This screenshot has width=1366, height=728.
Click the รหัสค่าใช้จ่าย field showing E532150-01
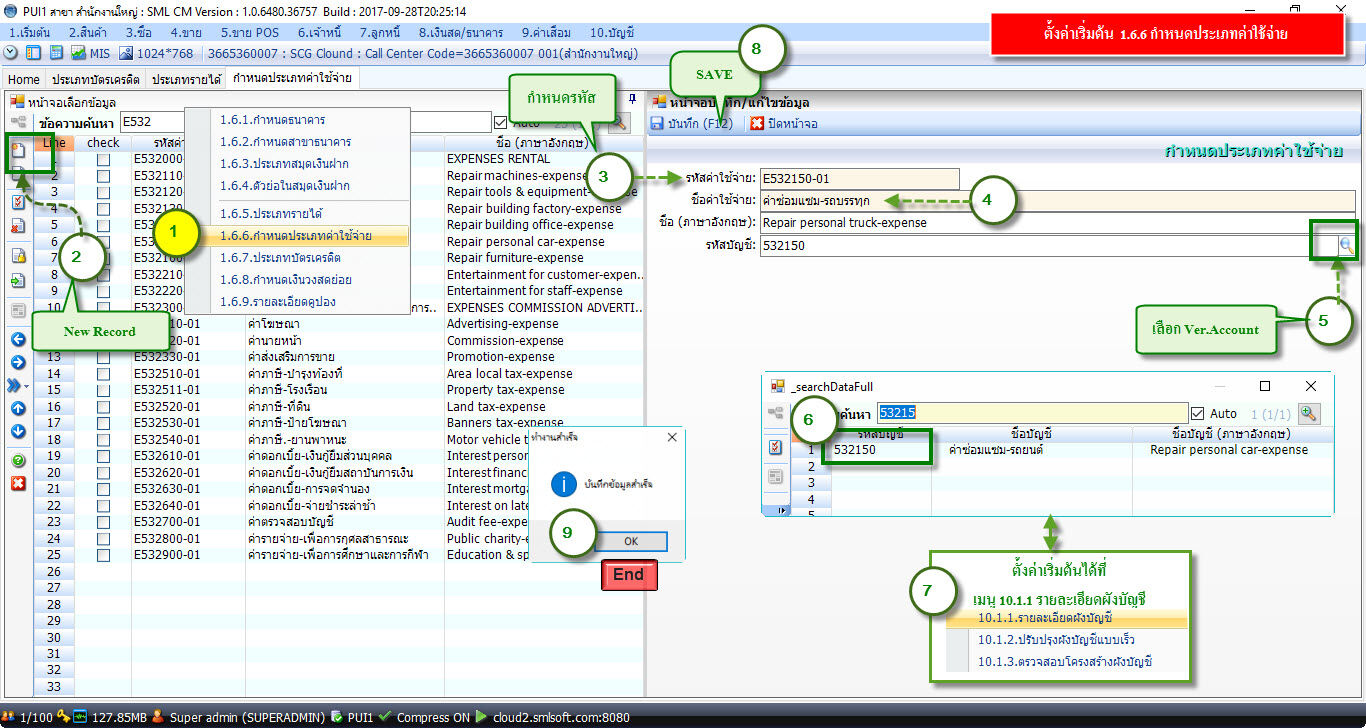point(860,179)
